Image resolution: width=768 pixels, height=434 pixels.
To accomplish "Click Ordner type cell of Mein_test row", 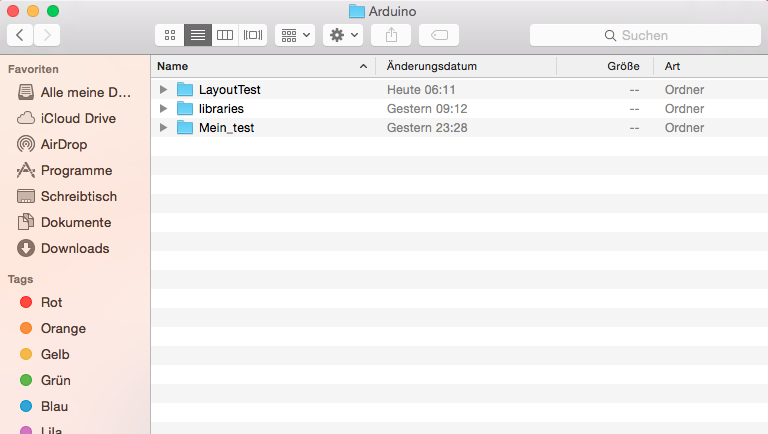I will pos(684,128).
